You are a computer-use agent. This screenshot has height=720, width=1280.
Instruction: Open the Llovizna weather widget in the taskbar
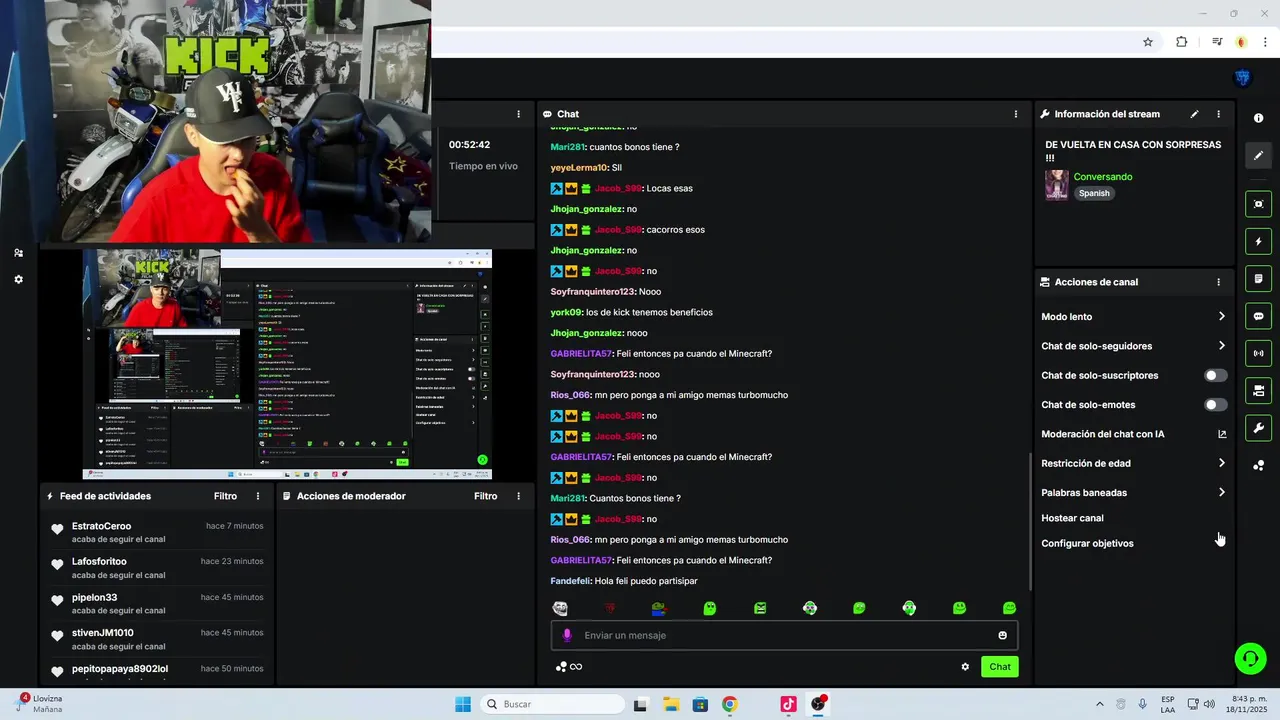tap(40, 704)
